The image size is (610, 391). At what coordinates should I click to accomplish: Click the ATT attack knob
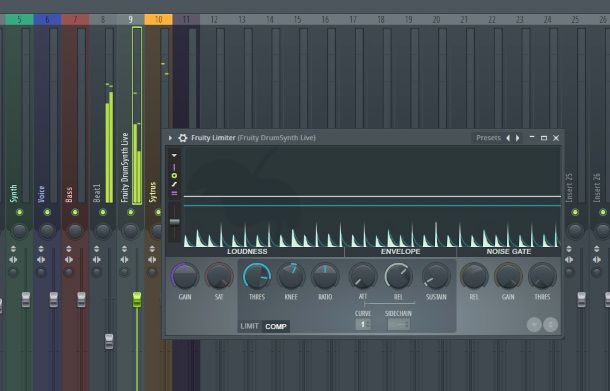(363, 276)
